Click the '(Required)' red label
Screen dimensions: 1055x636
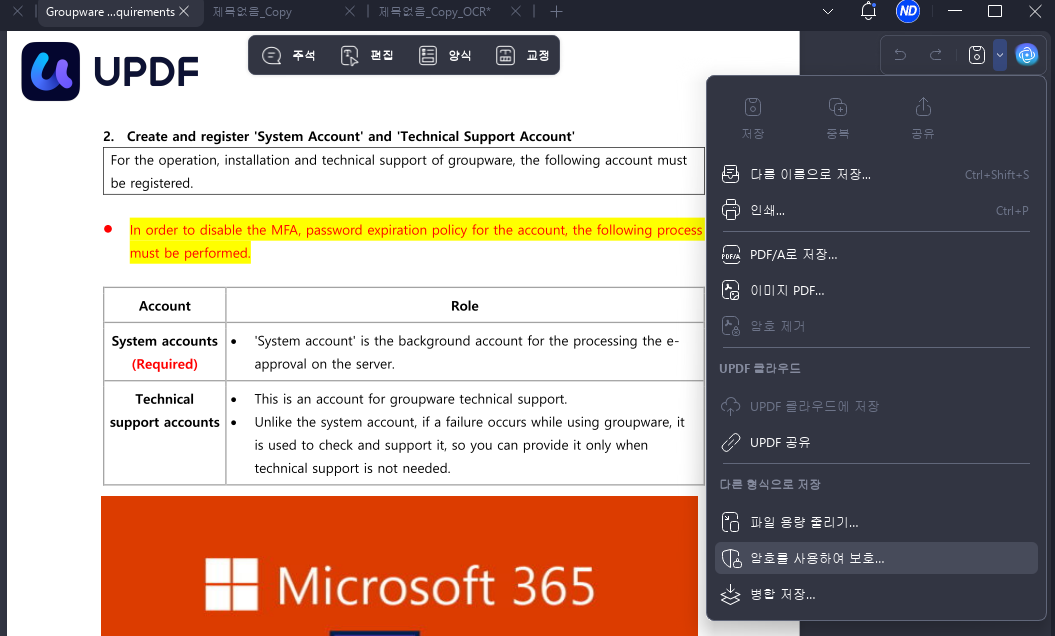pos(164,364)
